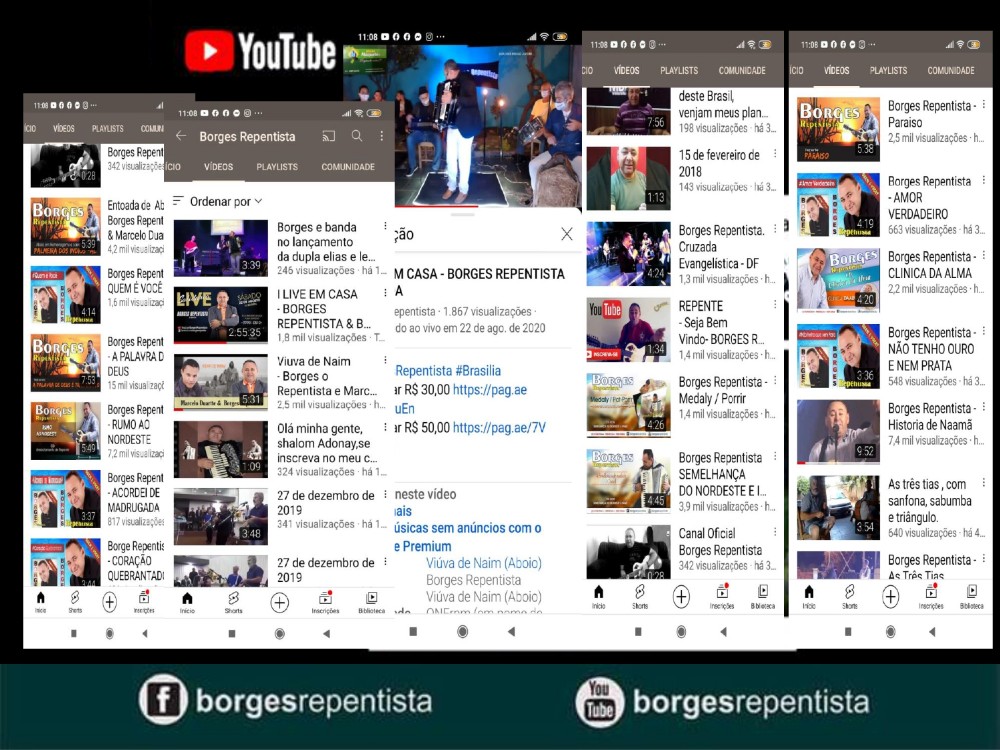Screen dimensions: 1000x750
Task: Tap Shorts icon under CORAÇÃO QUEBRANTADO list
Action: pos(75,601)
